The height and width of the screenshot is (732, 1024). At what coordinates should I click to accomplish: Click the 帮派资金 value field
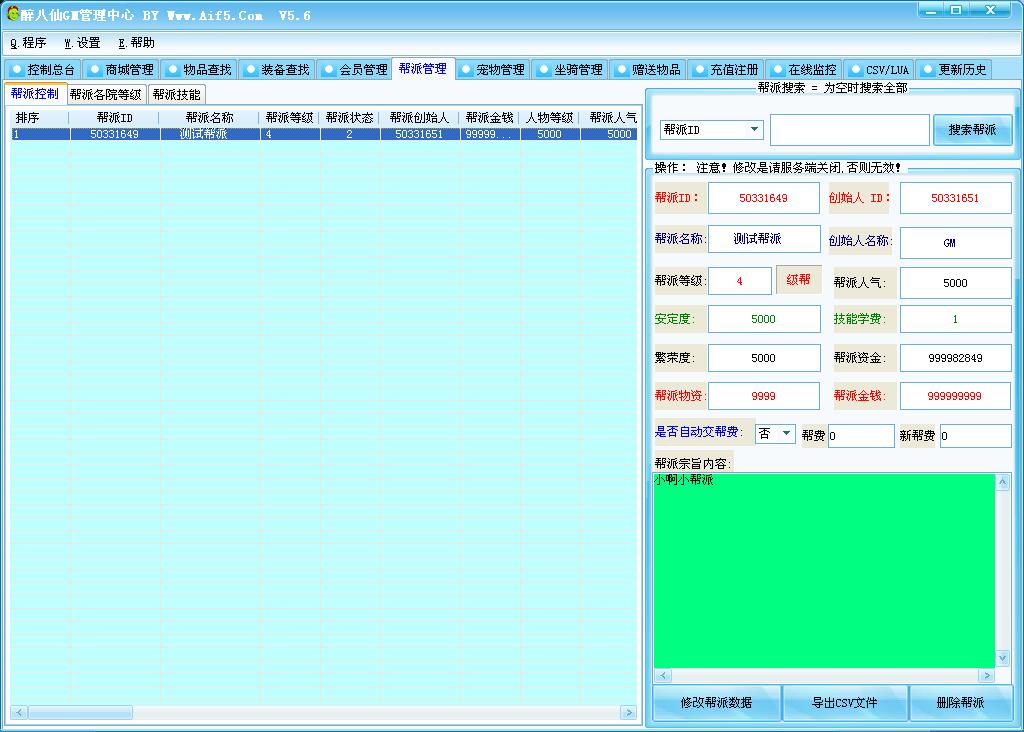(x=955, y=358)
